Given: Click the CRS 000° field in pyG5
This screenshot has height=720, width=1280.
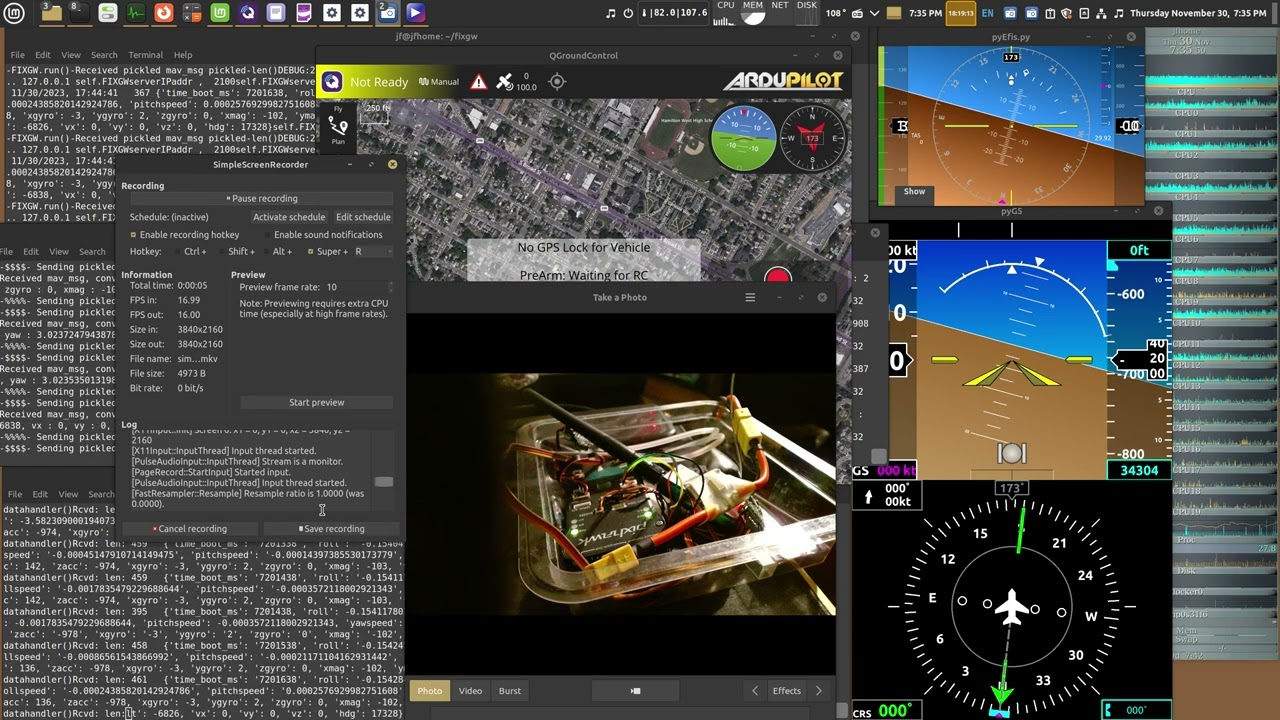Looking at the screenshot, I should coord(883,711).
